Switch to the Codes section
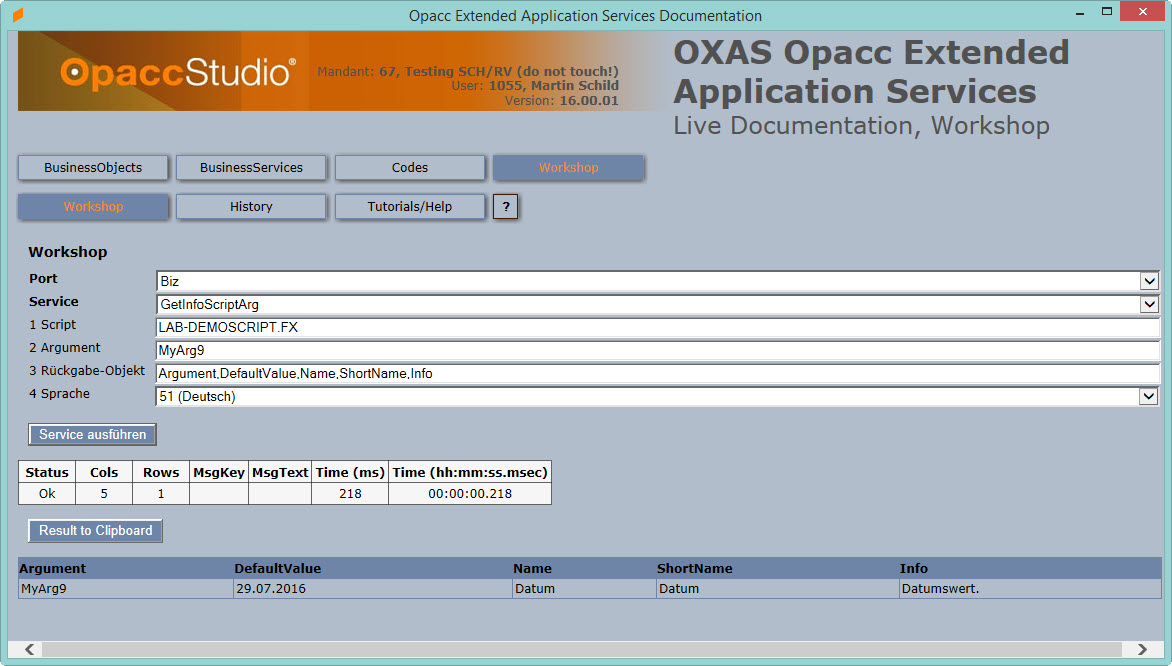Image resolution: width=1172 pixels, height=666 pixels. (x=410, y=167)
